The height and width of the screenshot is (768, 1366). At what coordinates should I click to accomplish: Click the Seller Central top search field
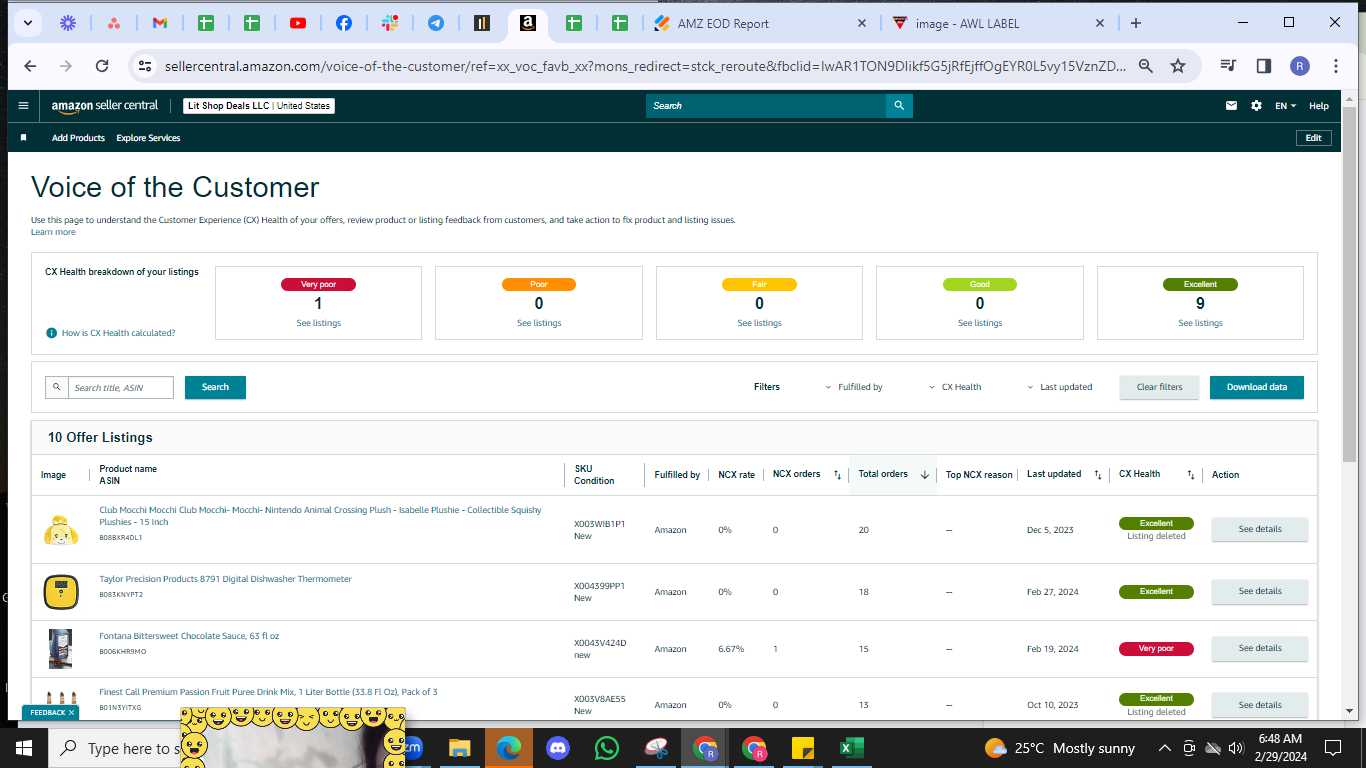[x=766, y=105]
